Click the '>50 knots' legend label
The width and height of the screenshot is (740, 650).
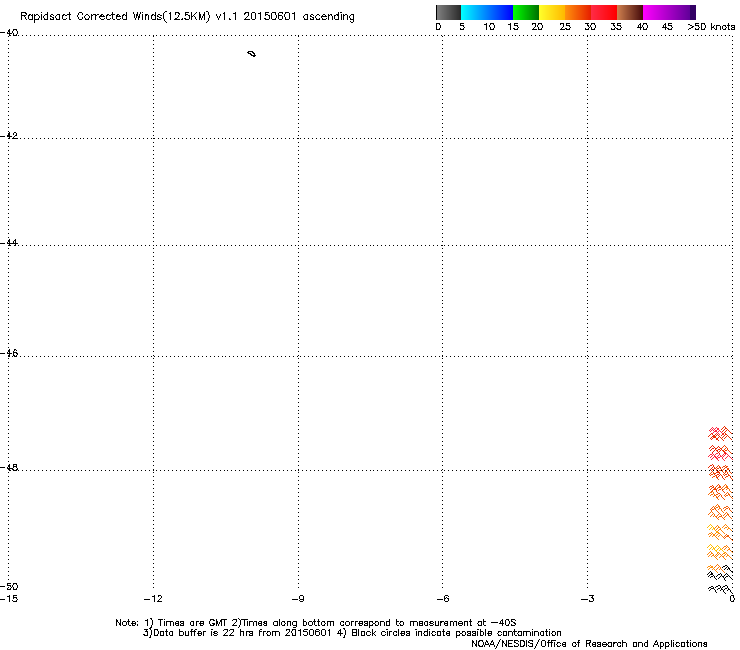coord(711,27)
